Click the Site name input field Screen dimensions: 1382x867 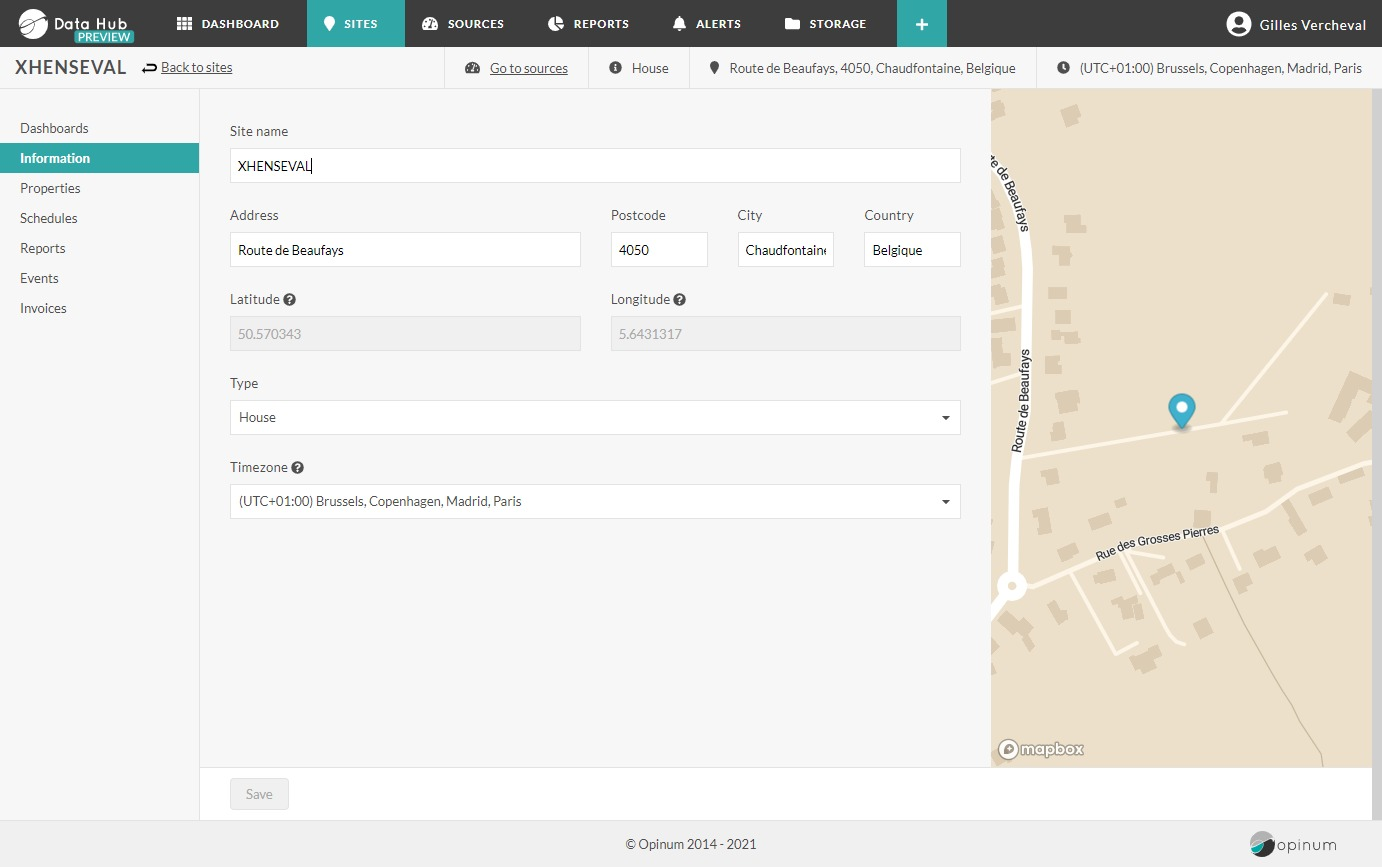pyautogui.click(x=594, y=166)
